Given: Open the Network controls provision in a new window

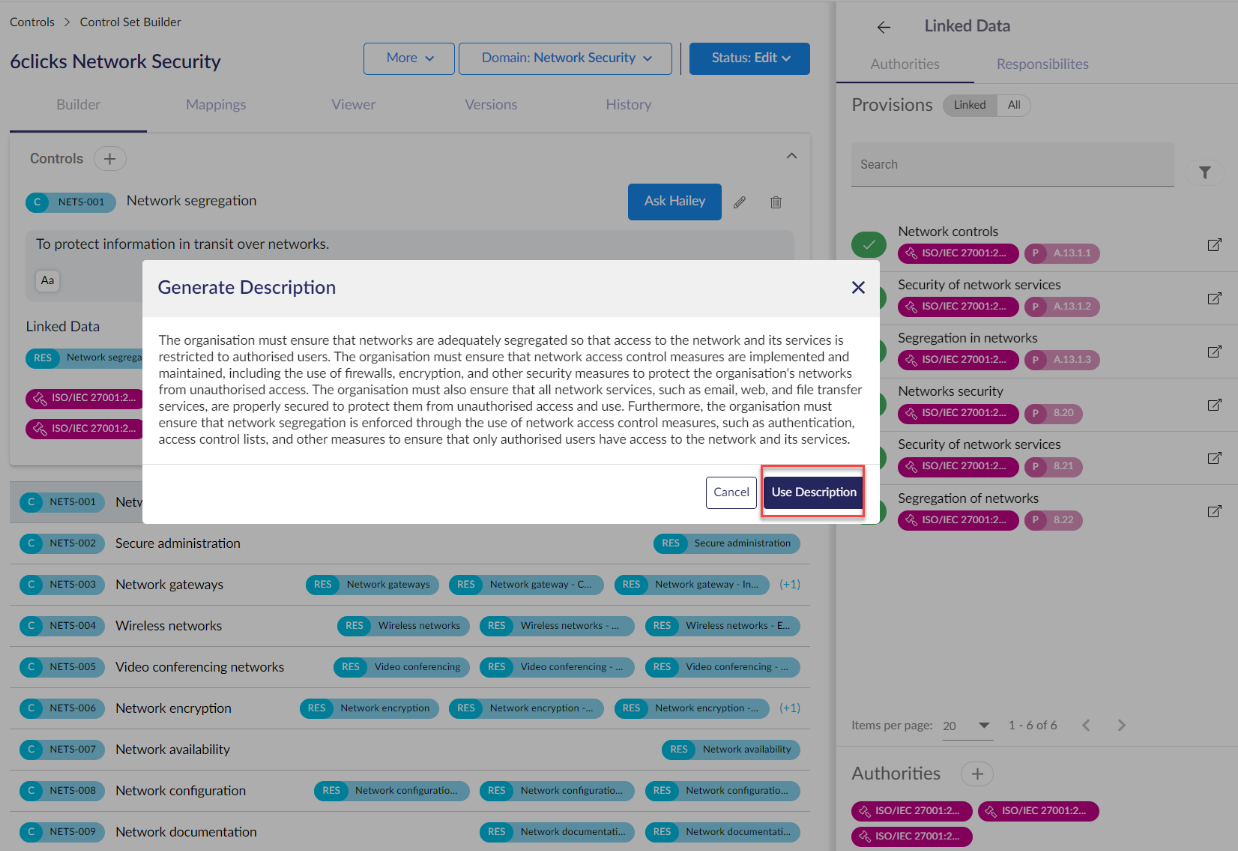Looking at the screenshot, I should point(1214,244).
